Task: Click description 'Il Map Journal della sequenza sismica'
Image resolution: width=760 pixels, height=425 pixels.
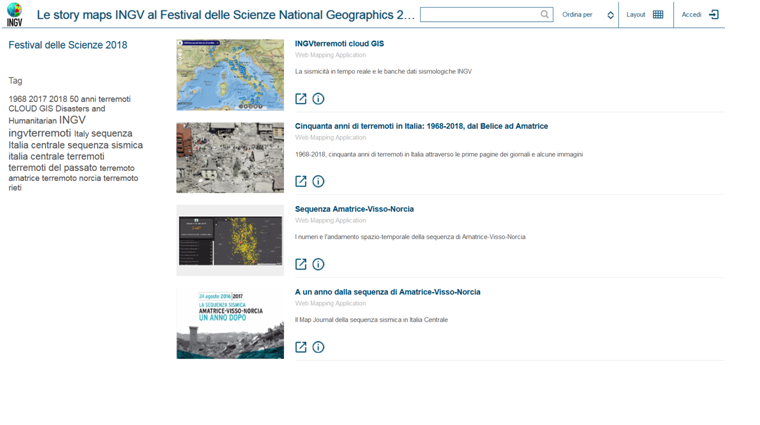Action: [371, 320]
